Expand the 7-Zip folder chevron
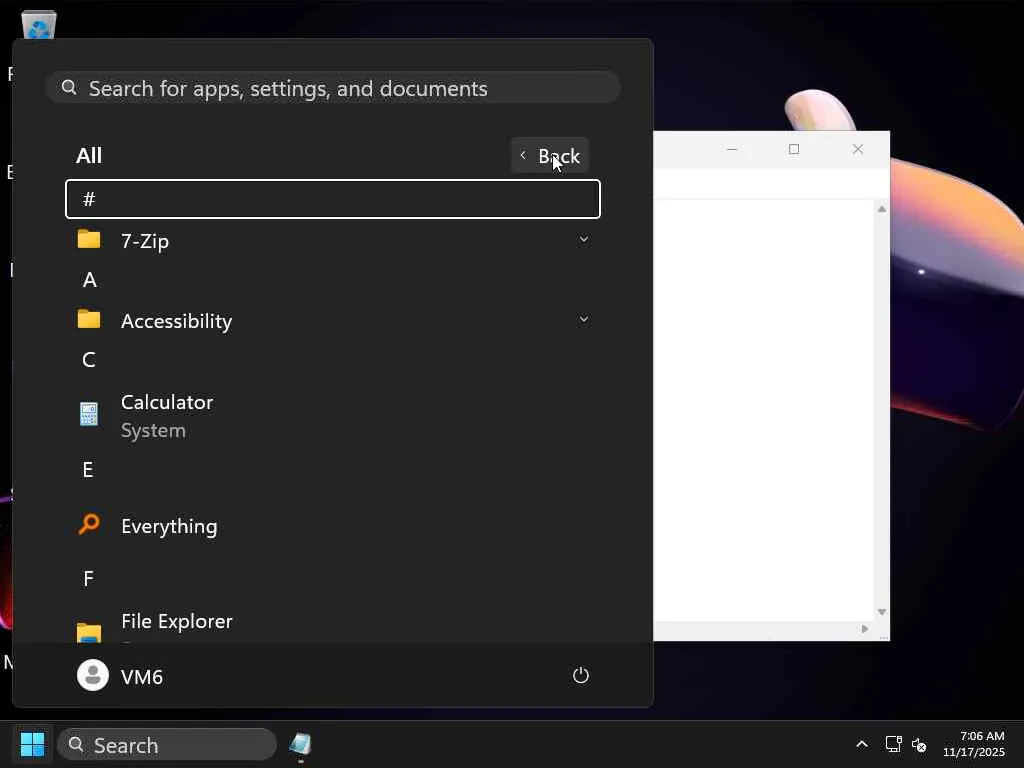This screenshot has width=1024, height=768. 584,240
